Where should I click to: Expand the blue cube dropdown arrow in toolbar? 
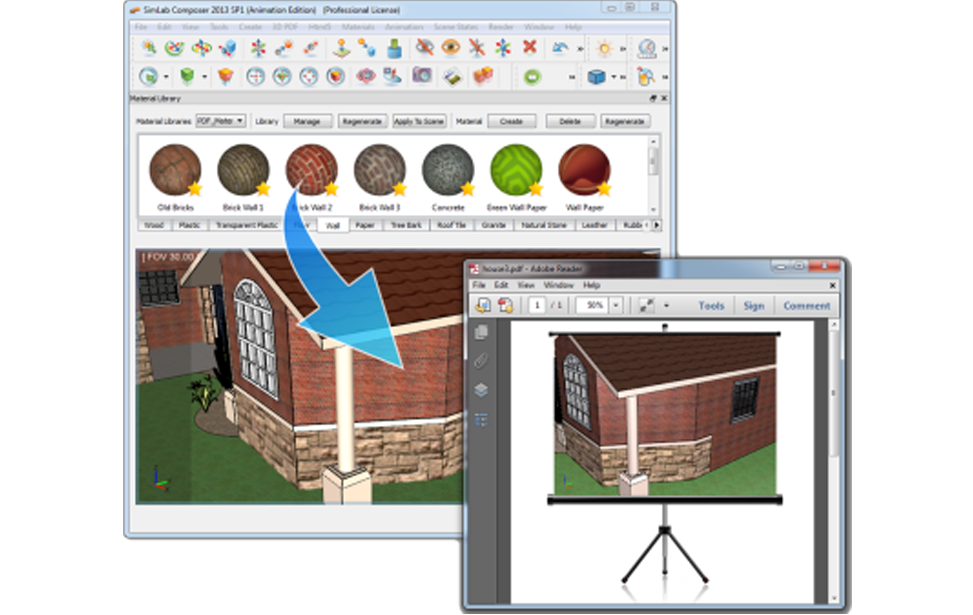614,76
